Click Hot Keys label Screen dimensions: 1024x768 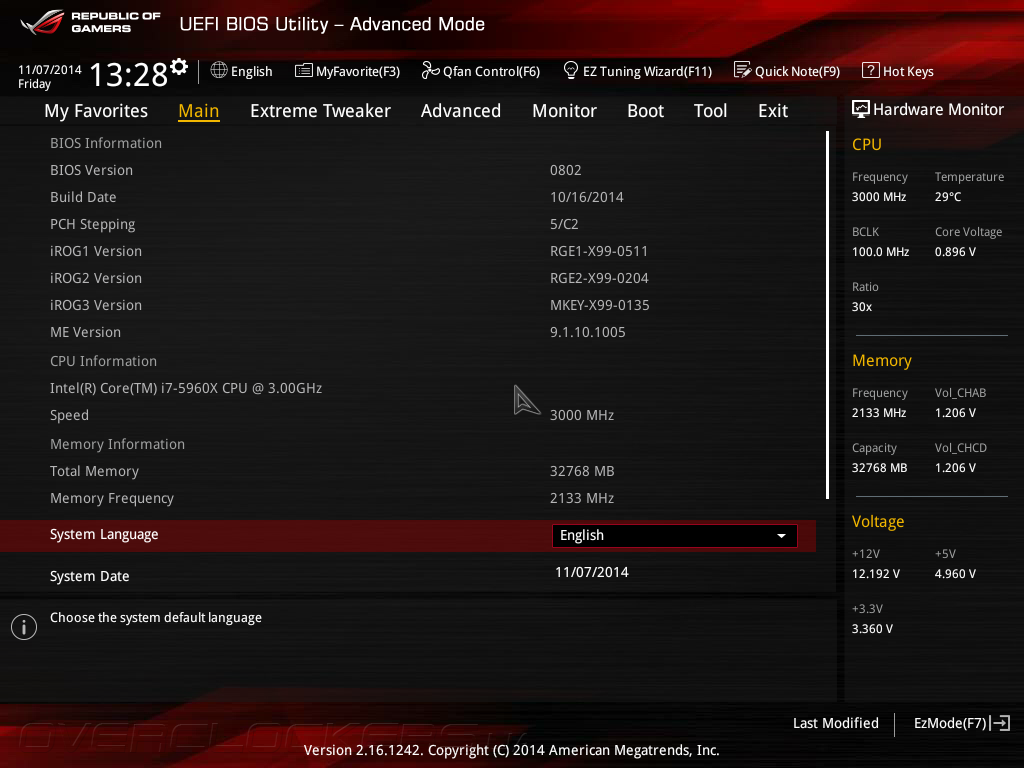[908, 71]
